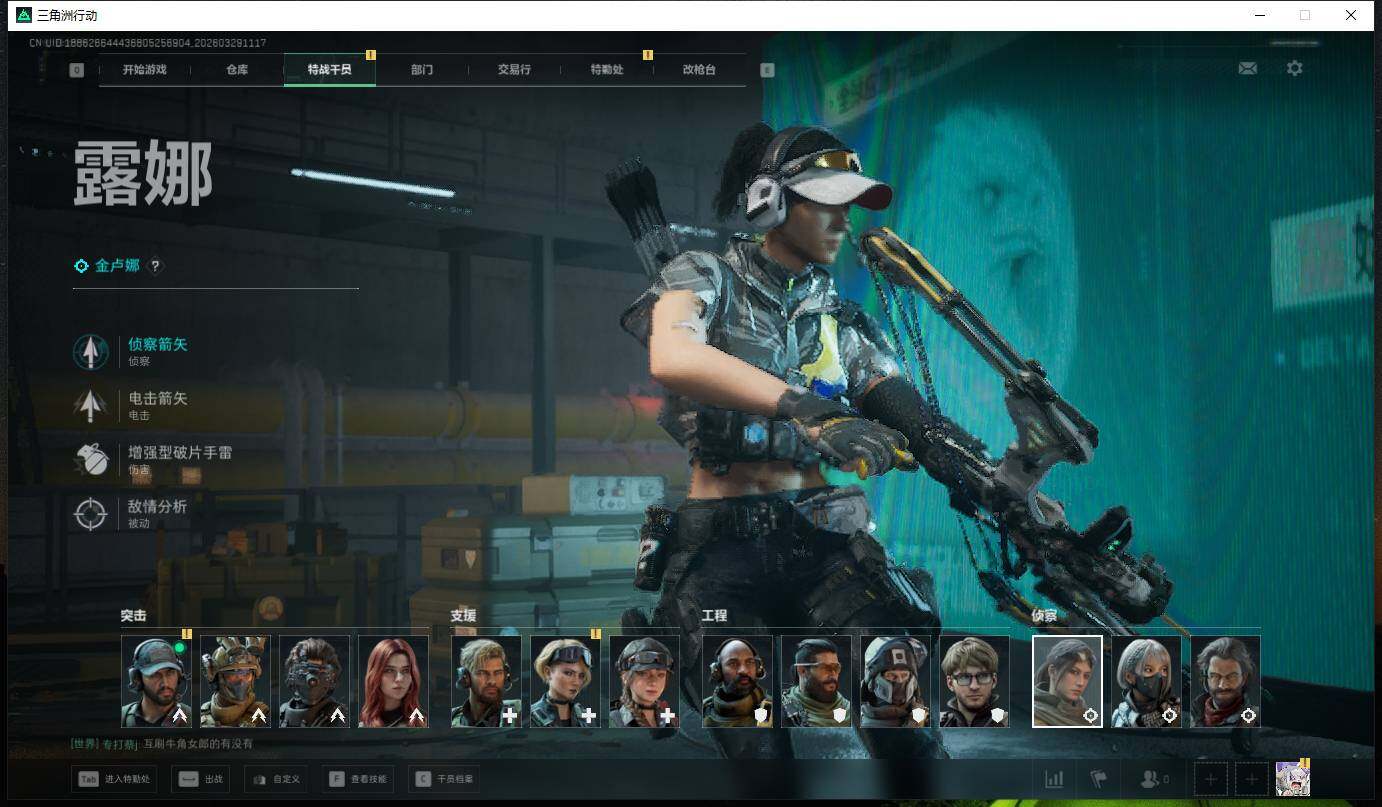1382x807 pixels.
Task: Open the 干员档案 button
Action: (445, 779)
